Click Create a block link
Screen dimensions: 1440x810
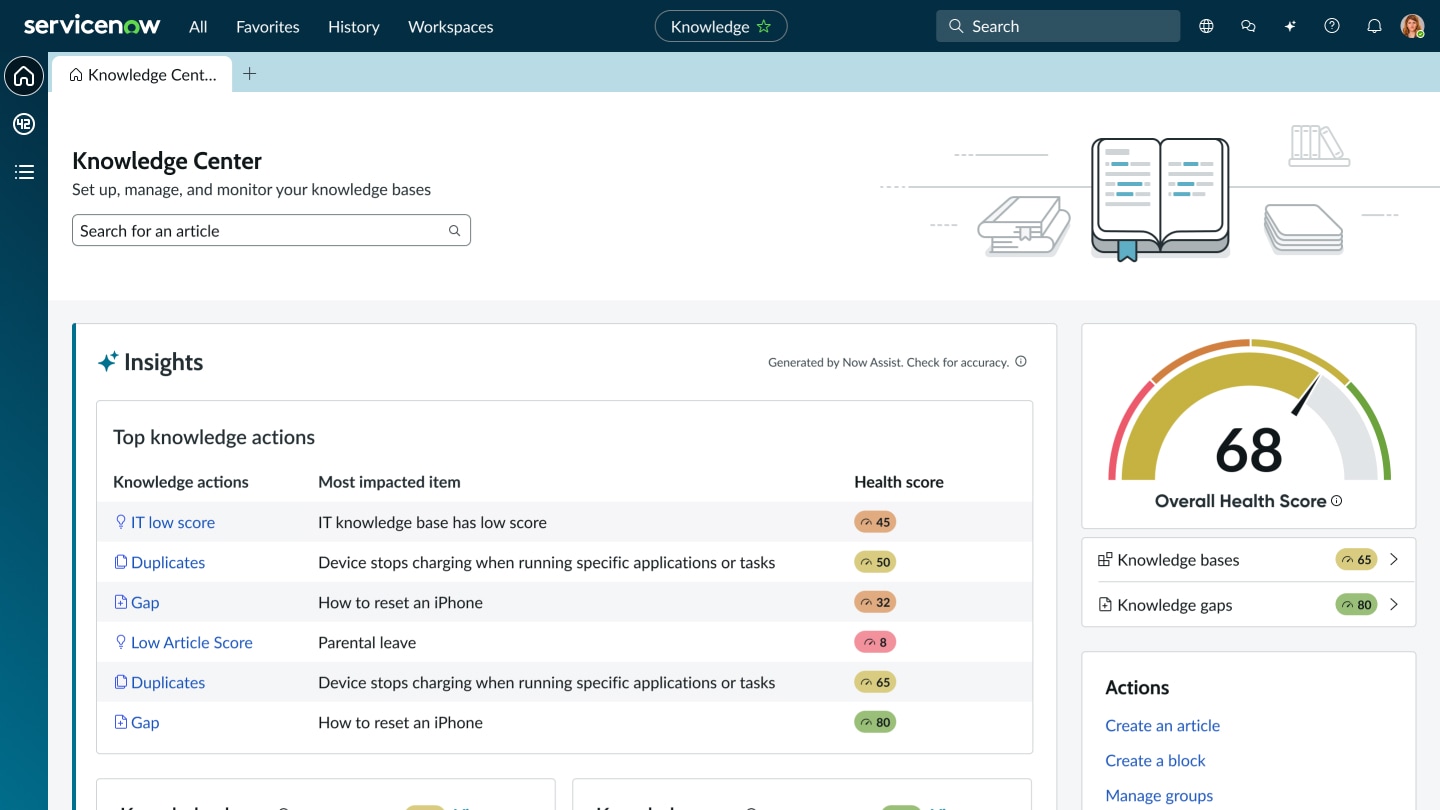click(1155, 760)
